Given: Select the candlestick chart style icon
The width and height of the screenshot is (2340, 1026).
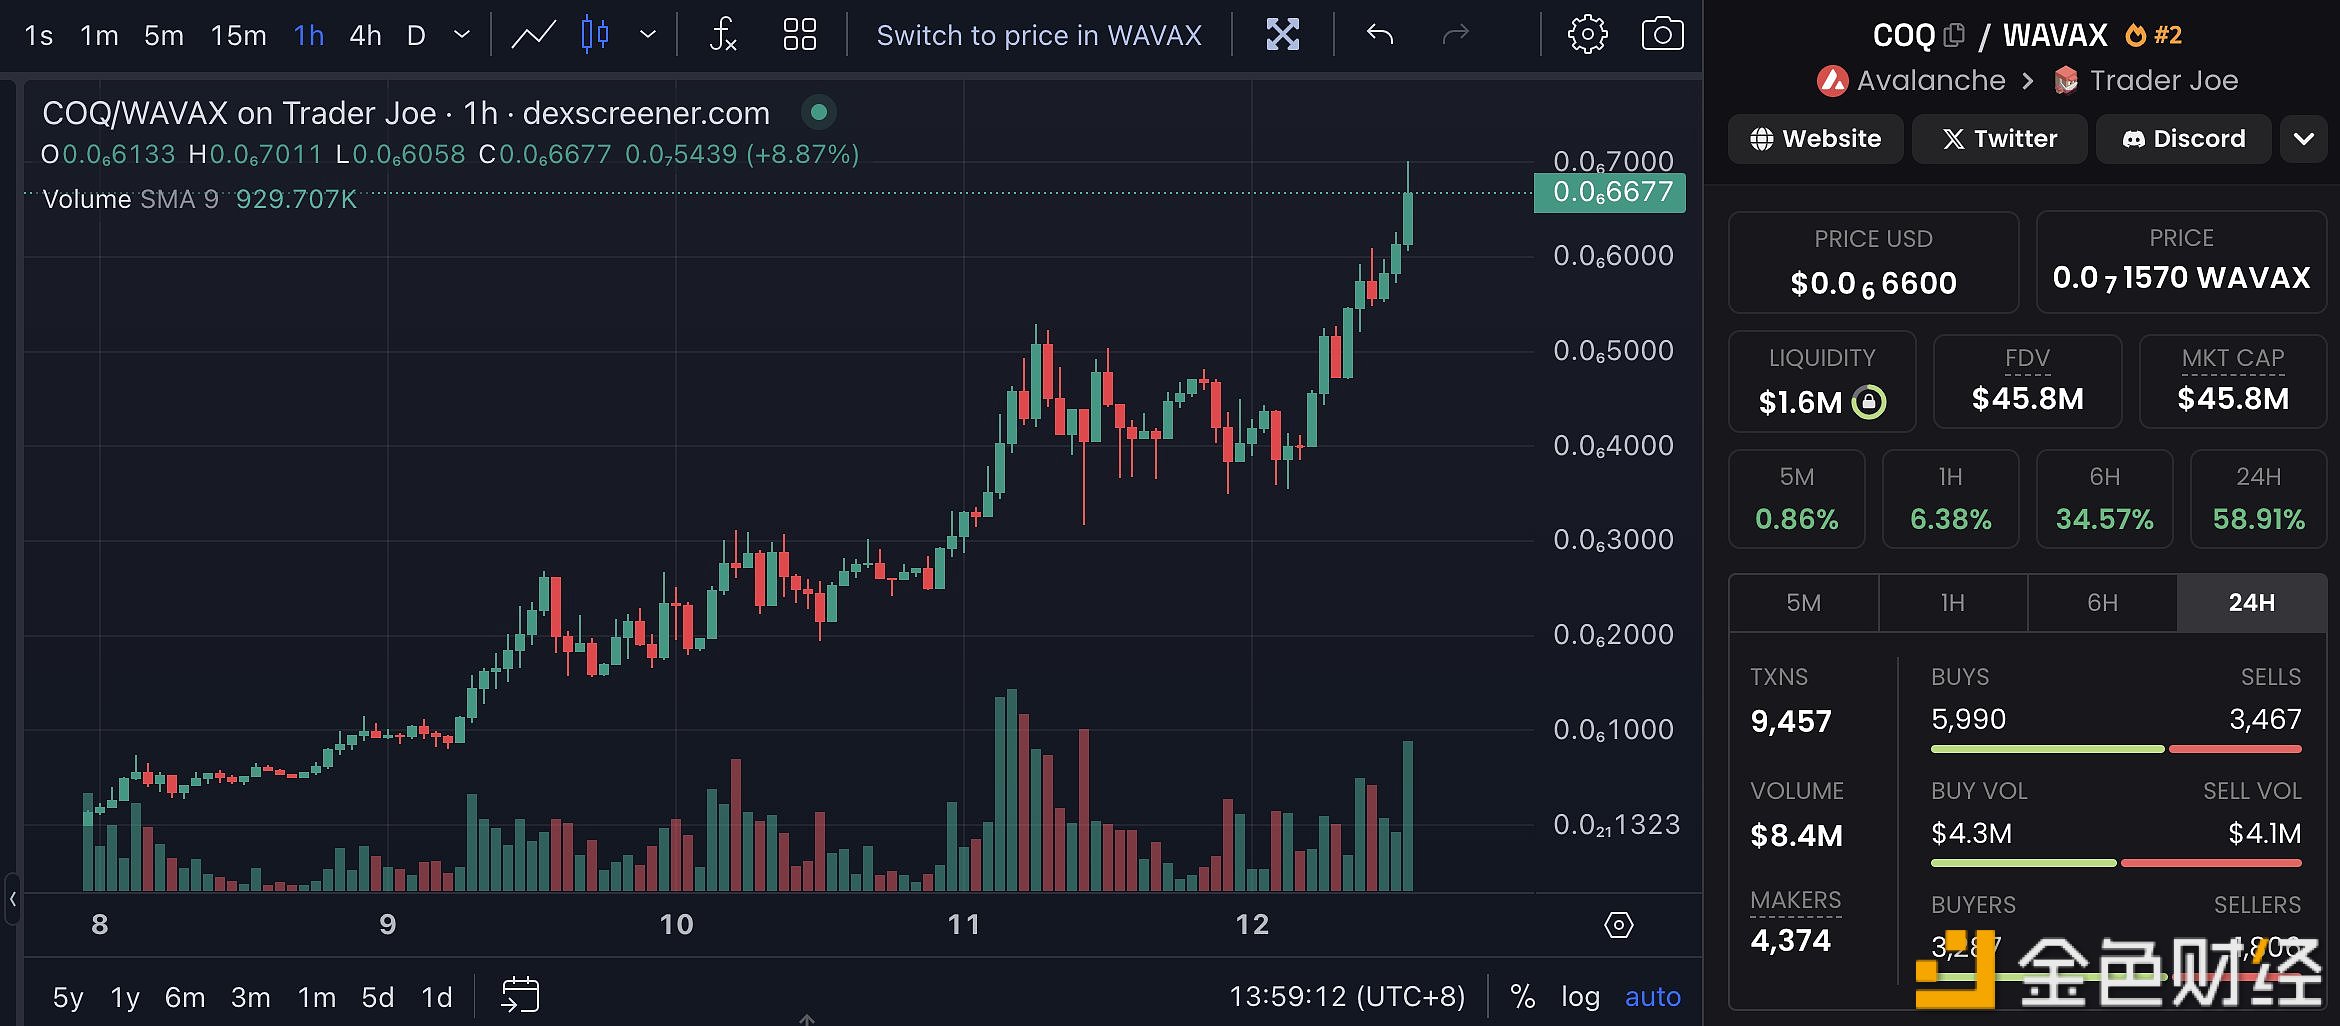Looking at the screenshot, I should (595, 35).
